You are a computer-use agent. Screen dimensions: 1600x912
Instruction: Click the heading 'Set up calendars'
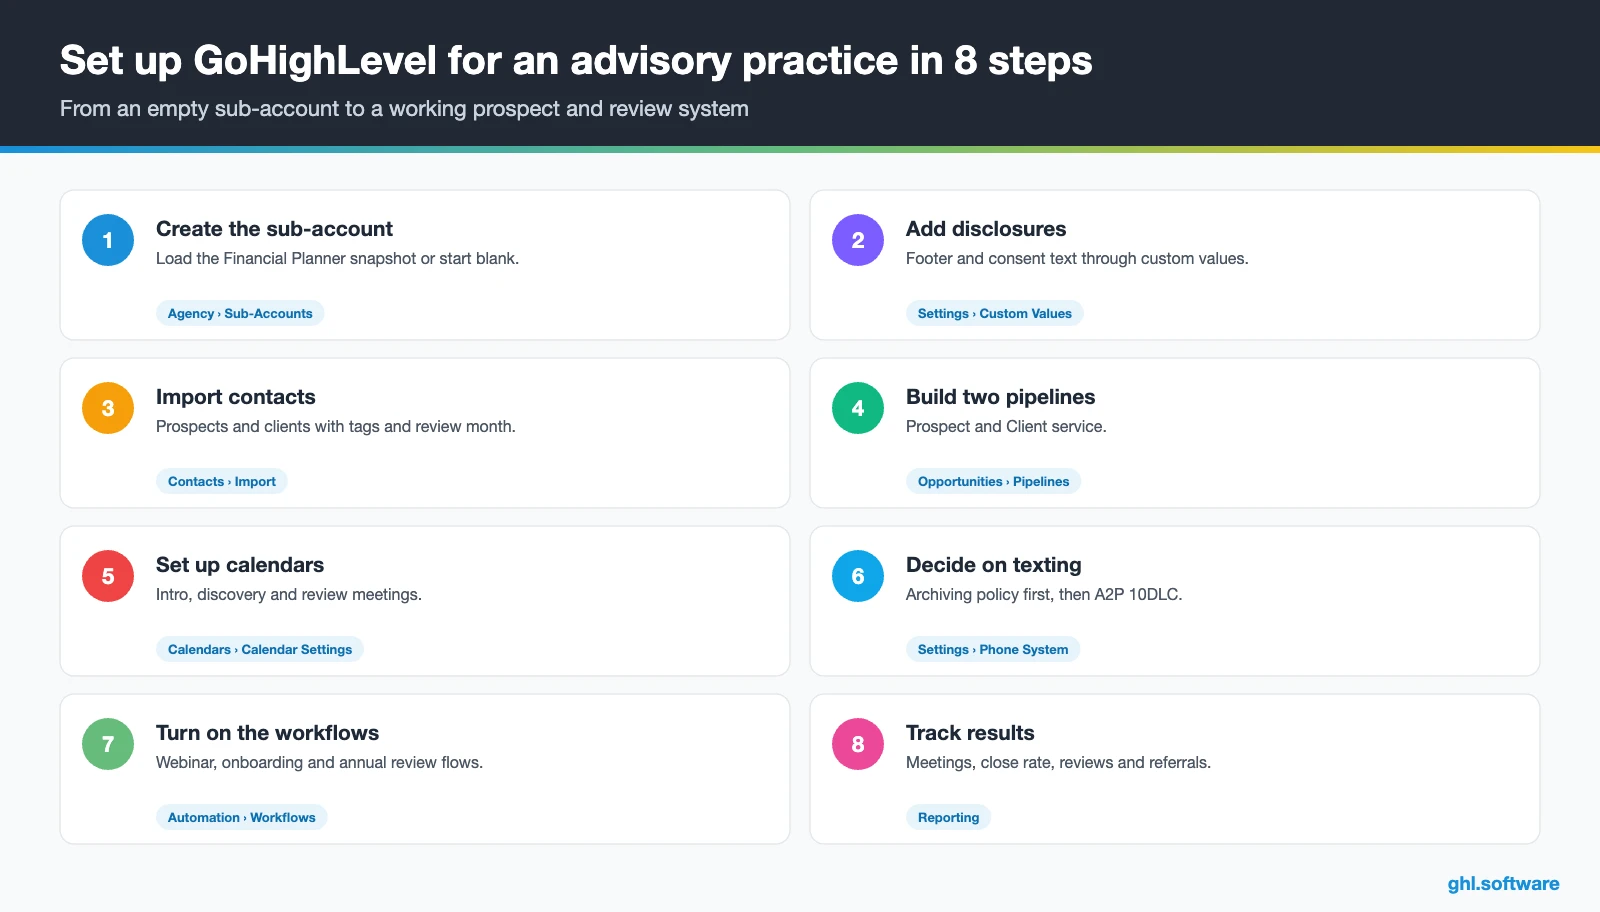(240, 565)
